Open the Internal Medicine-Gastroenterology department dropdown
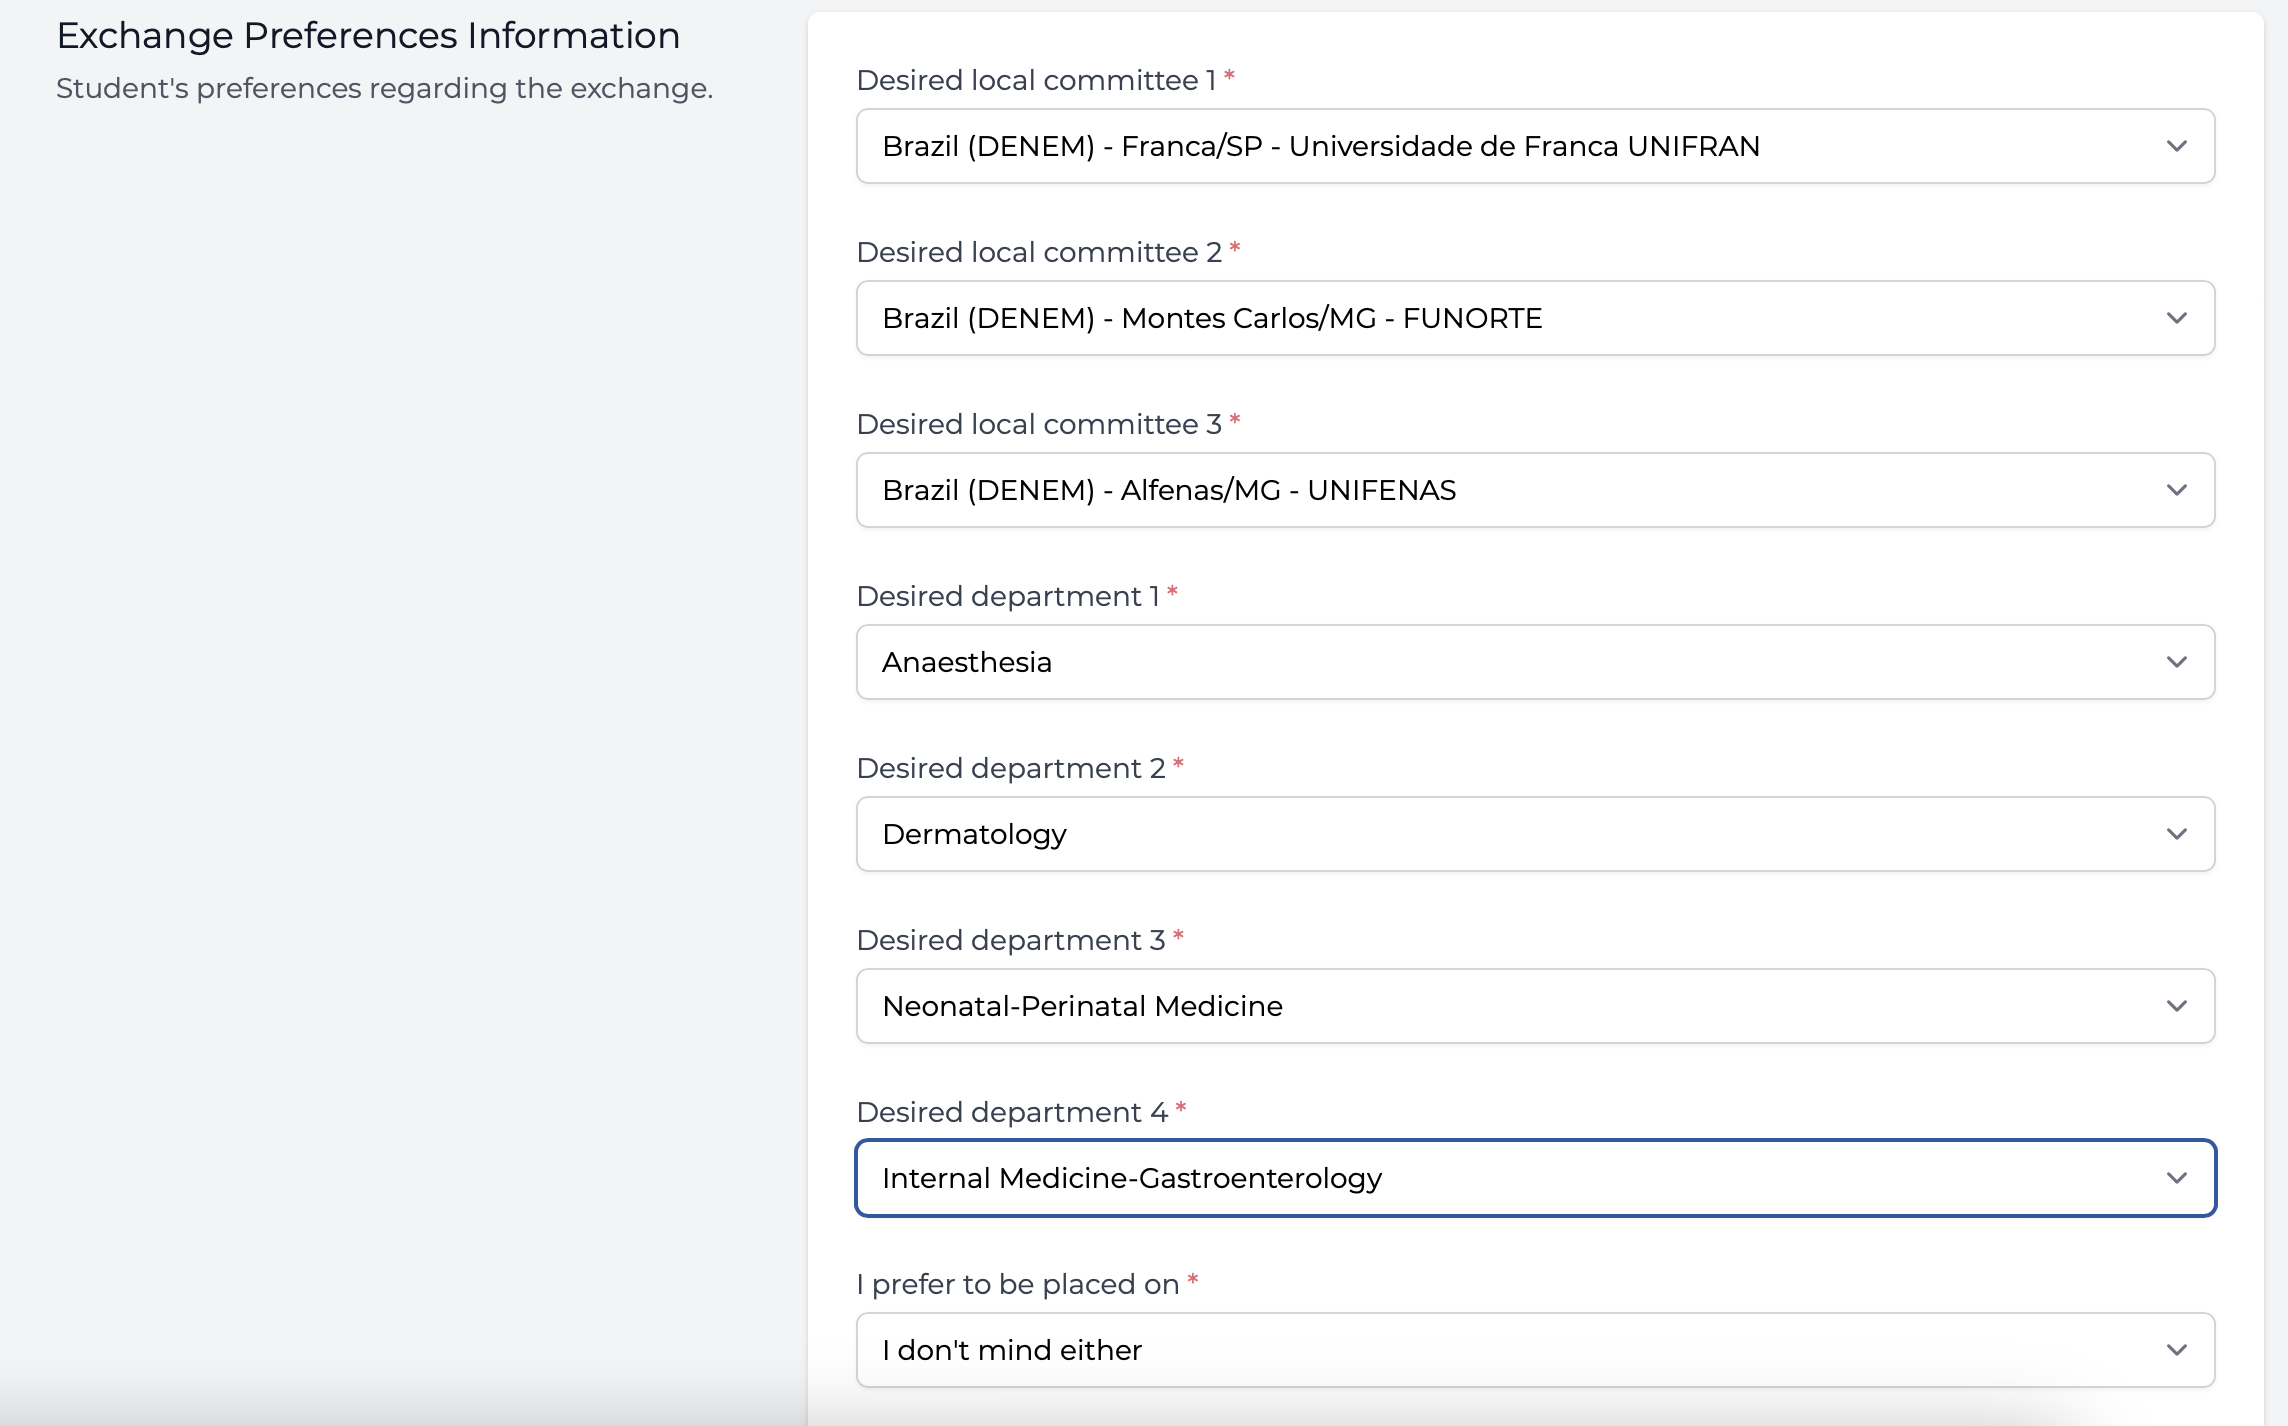The width and height of the screenshot is (2288, 1426). click(1535, 1178)
